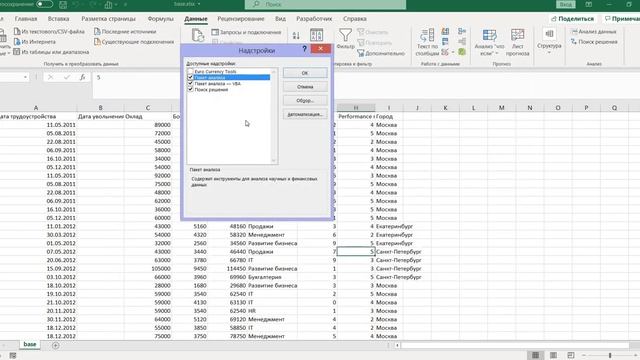Open 'Существующие подключения'

point(134,42)
